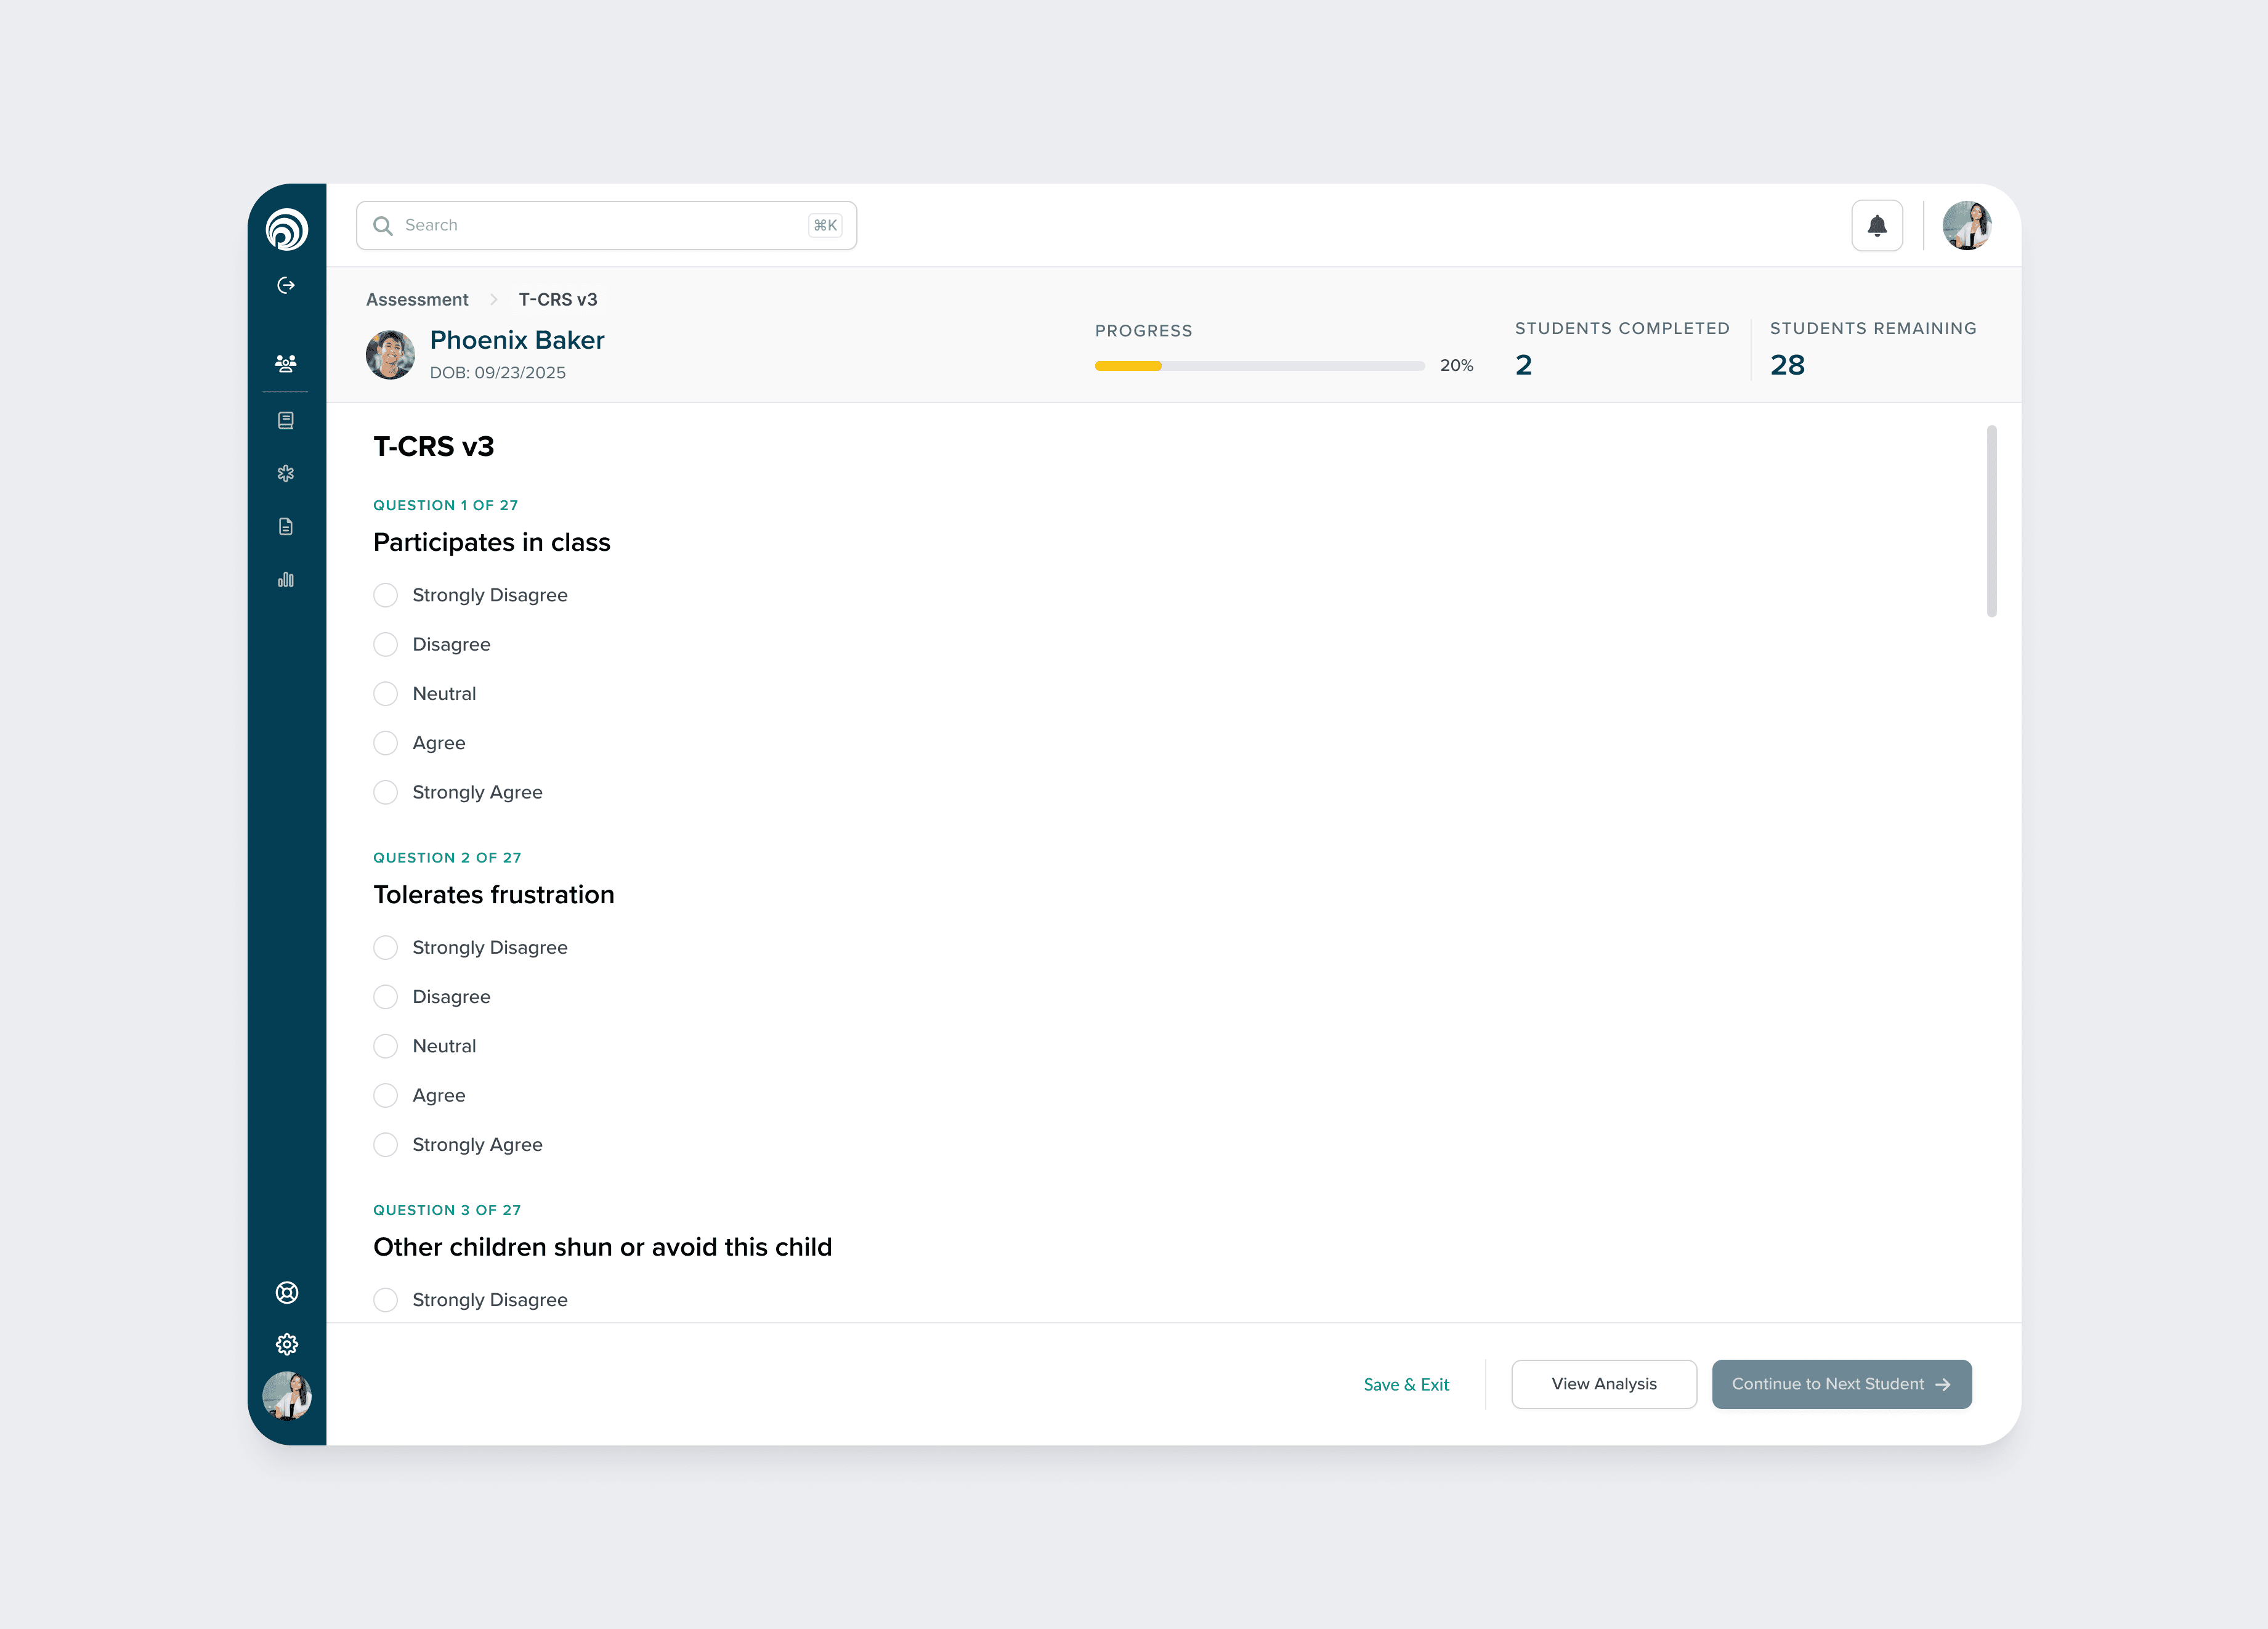This screenshot has width=2268, height=1629.
Task: Go to Assessment breadcrumb link
Action: pyautogui.click(x=417, y=300)
